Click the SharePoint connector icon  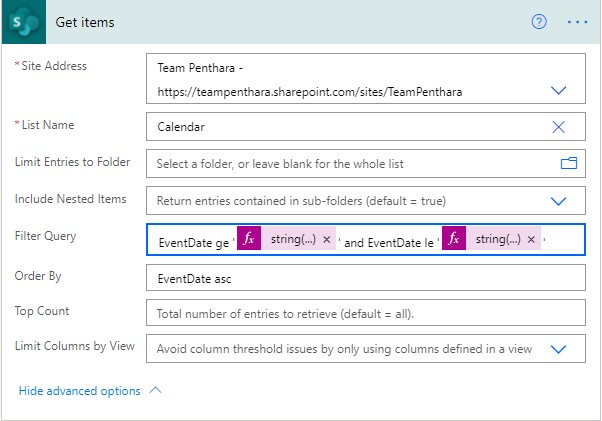24,22
